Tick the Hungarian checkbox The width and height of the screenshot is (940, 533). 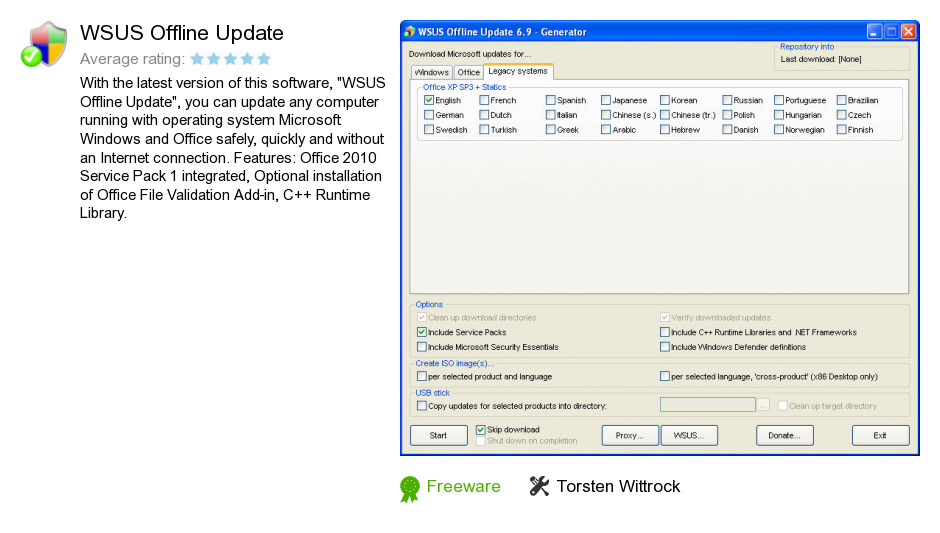click(779, 115)
